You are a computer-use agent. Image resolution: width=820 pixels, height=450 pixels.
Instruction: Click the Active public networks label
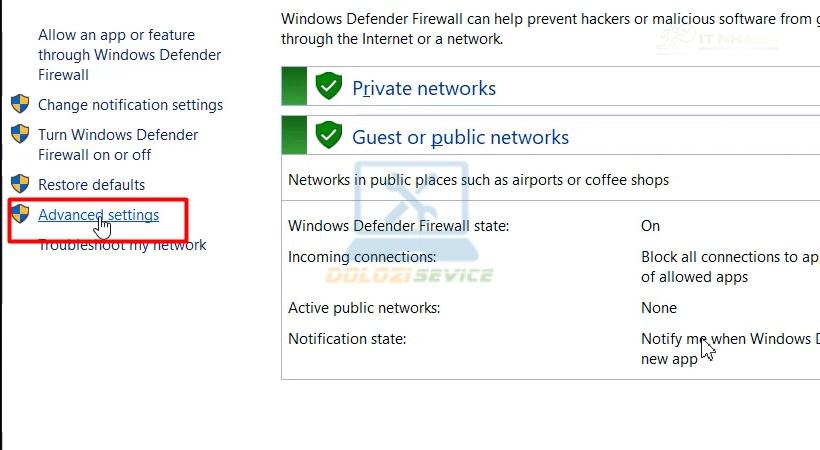point(363,308)
